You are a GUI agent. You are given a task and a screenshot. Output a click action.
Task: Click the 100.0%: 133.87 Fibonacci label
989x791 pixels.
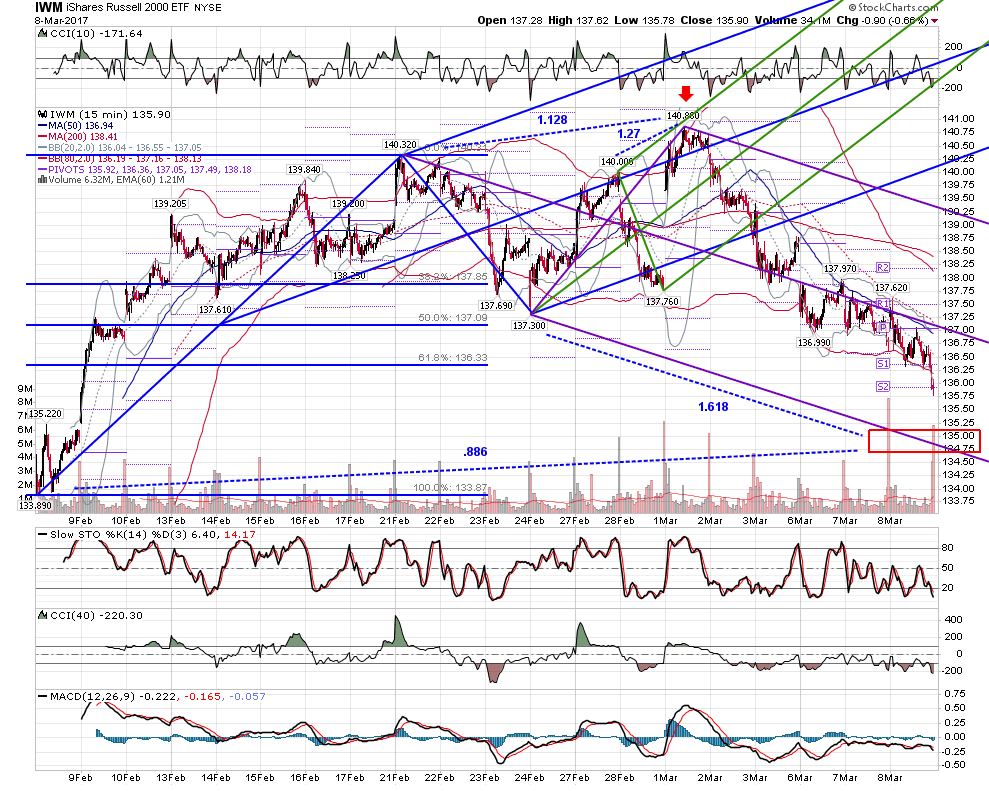450,488
